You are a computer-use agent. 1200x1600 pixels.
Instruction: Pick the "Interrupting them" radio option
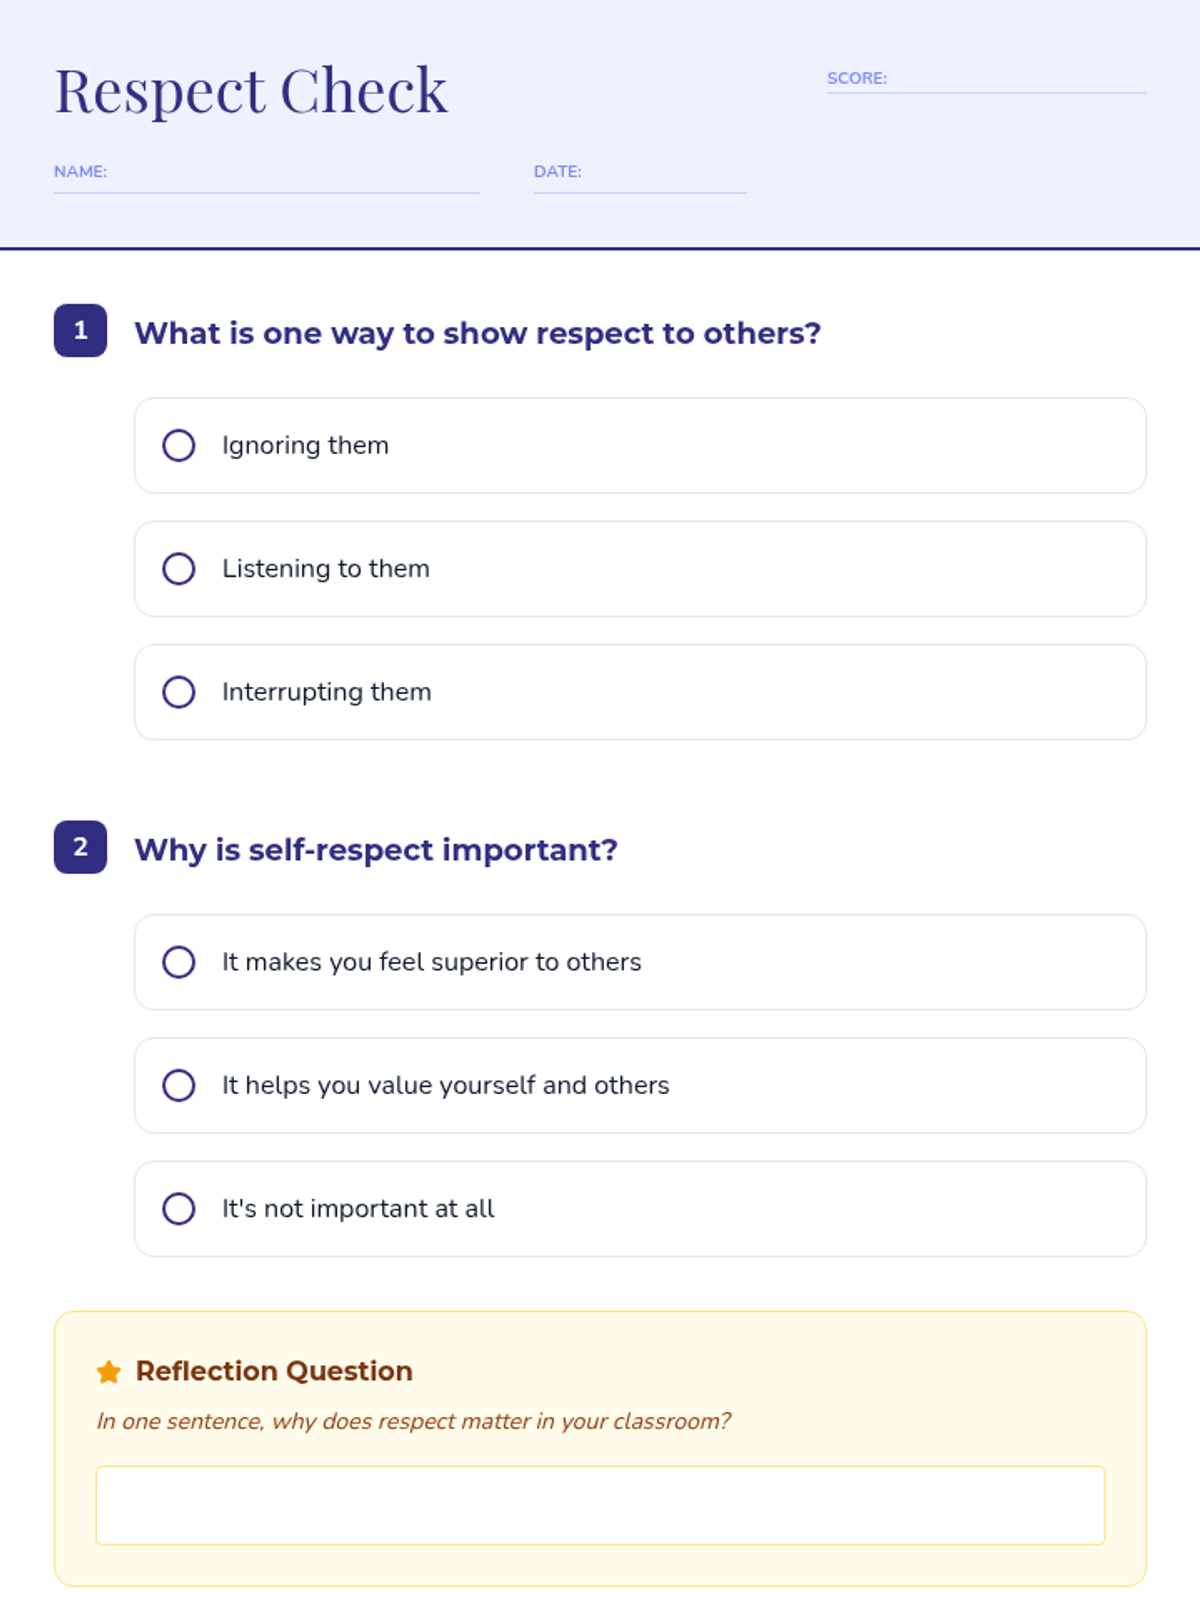coord(179,692)
